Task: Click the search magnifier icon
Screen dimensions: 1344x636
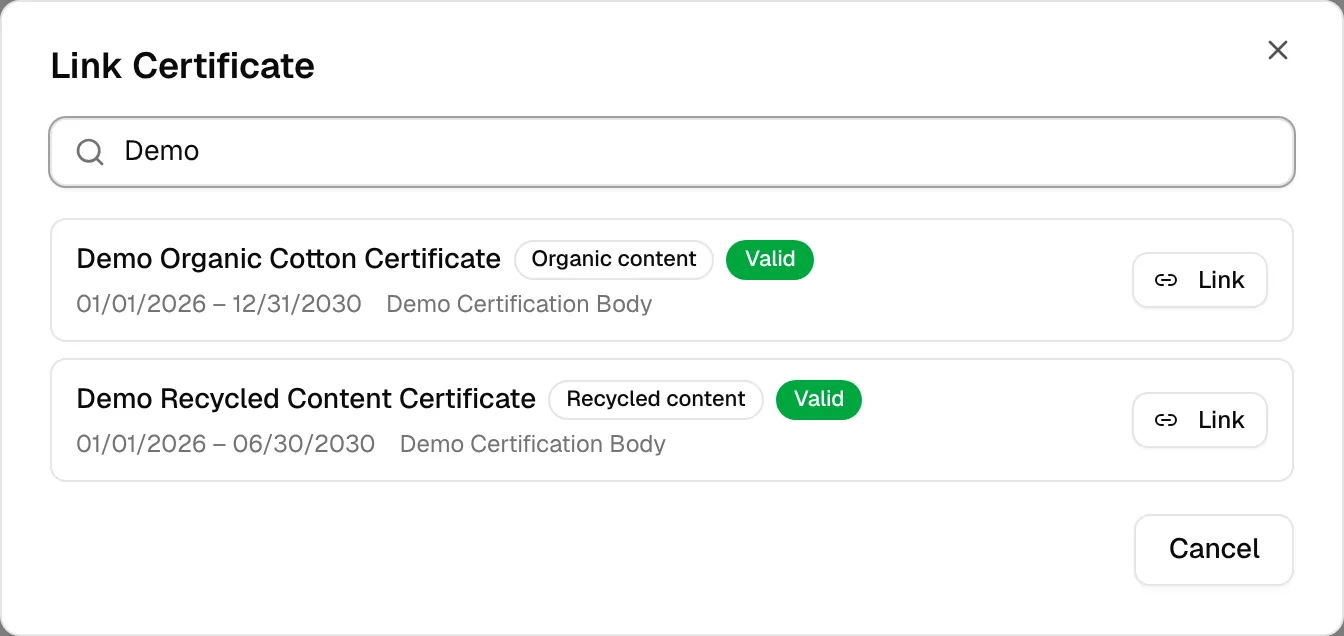Action: 90,152
